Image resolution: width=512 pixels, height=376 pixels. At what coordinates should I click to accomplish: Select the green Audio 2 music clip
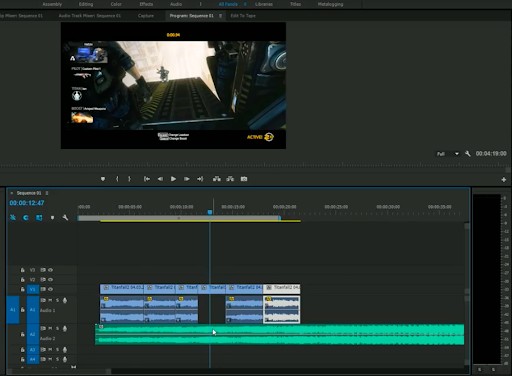coord(280,334)
